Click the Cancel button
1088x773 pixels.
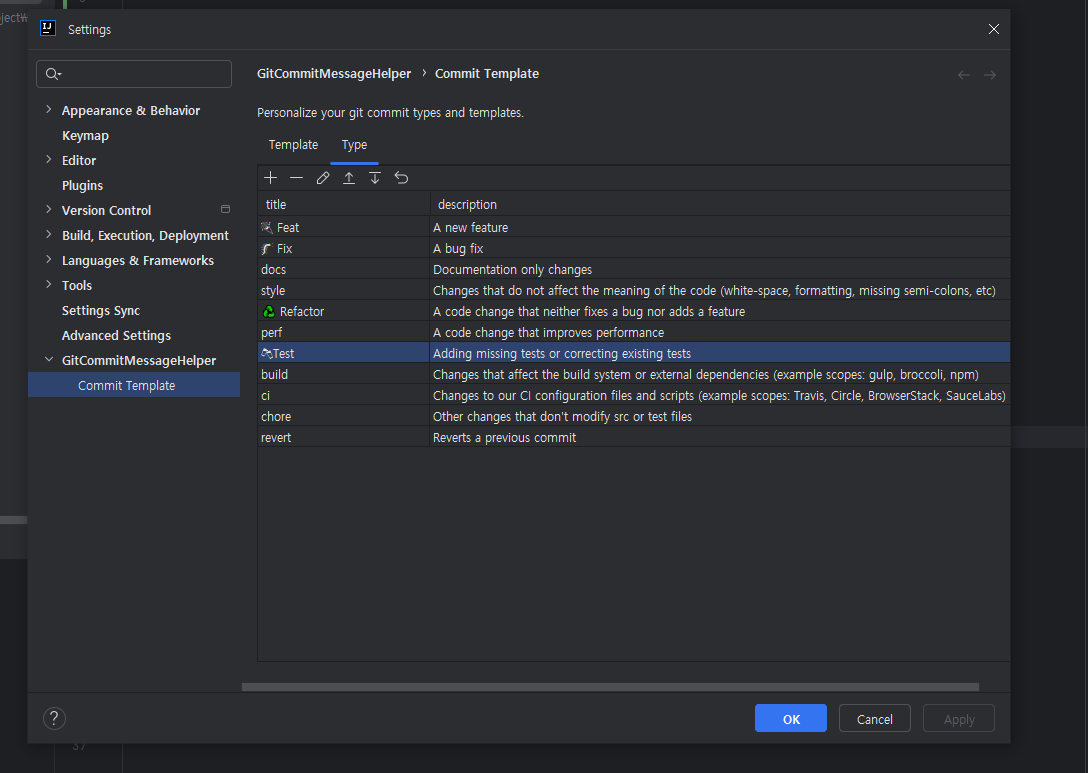[874, 718]
